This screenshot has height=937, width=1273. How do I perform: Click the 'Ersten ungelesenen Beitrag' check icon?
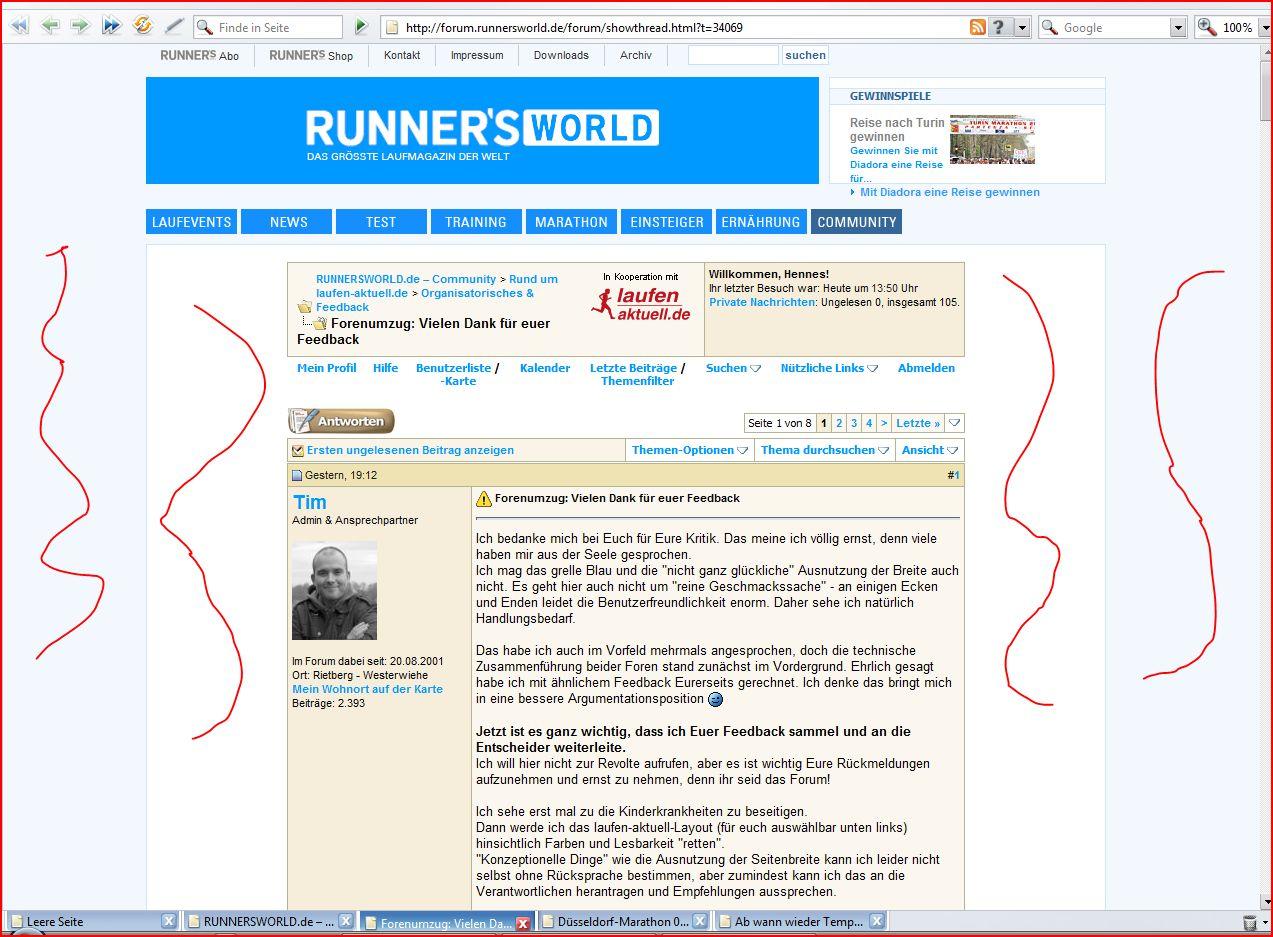[298, 450]
